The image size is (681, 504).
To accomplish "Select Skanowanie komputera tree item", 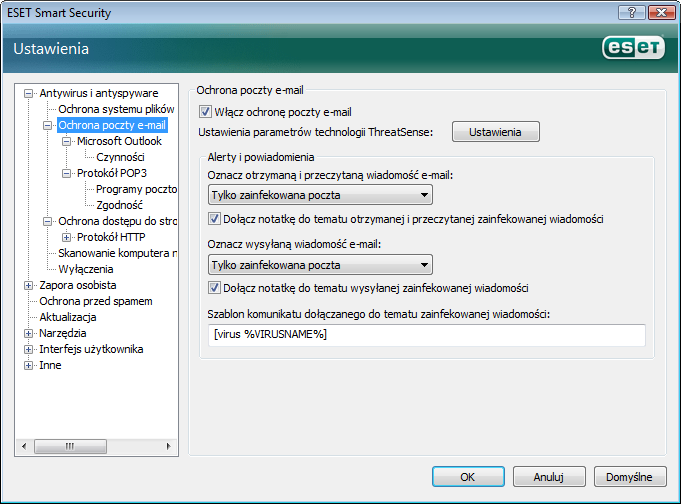I will (117, 253).
